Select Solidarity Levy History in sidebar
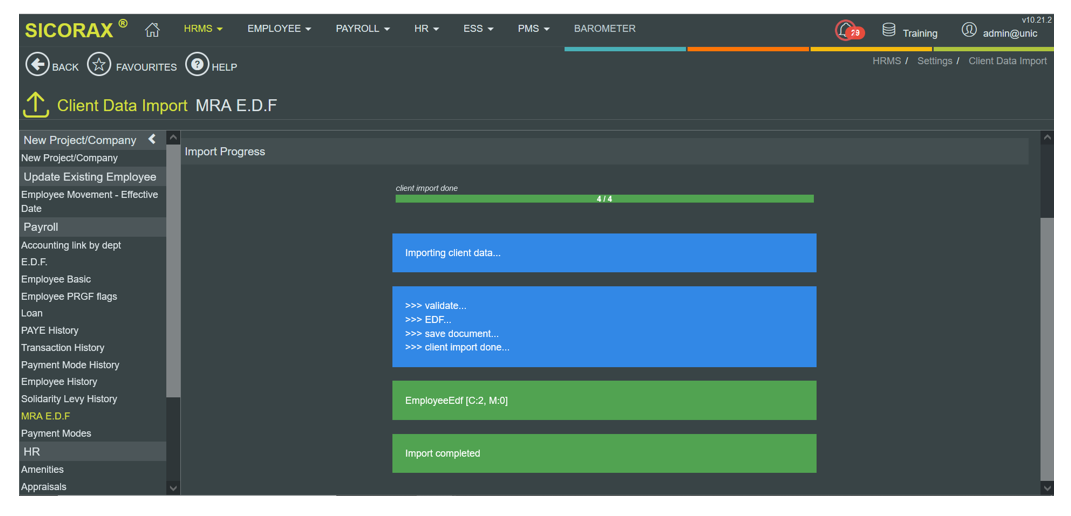 (69, 399)
